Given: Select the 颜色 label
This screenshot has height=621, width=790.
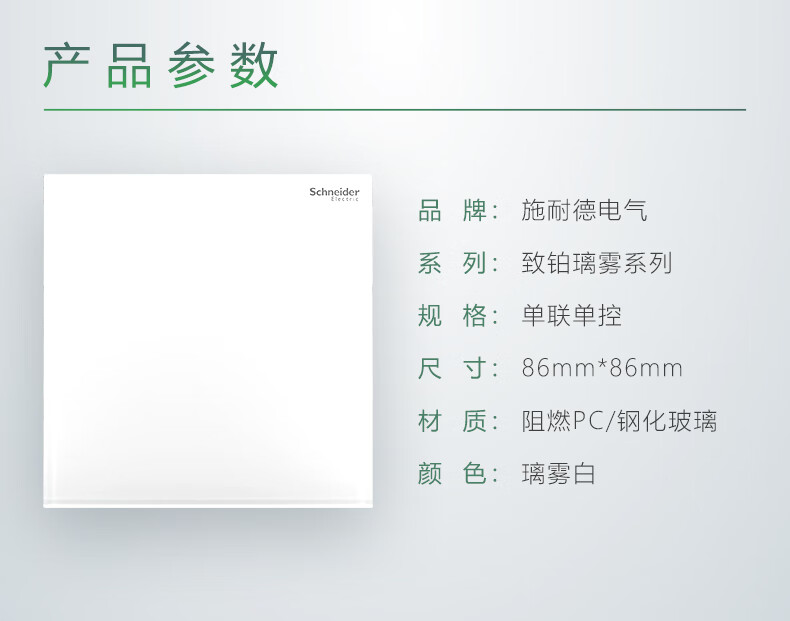Looking at the screenshot, I should click(458, 473).
